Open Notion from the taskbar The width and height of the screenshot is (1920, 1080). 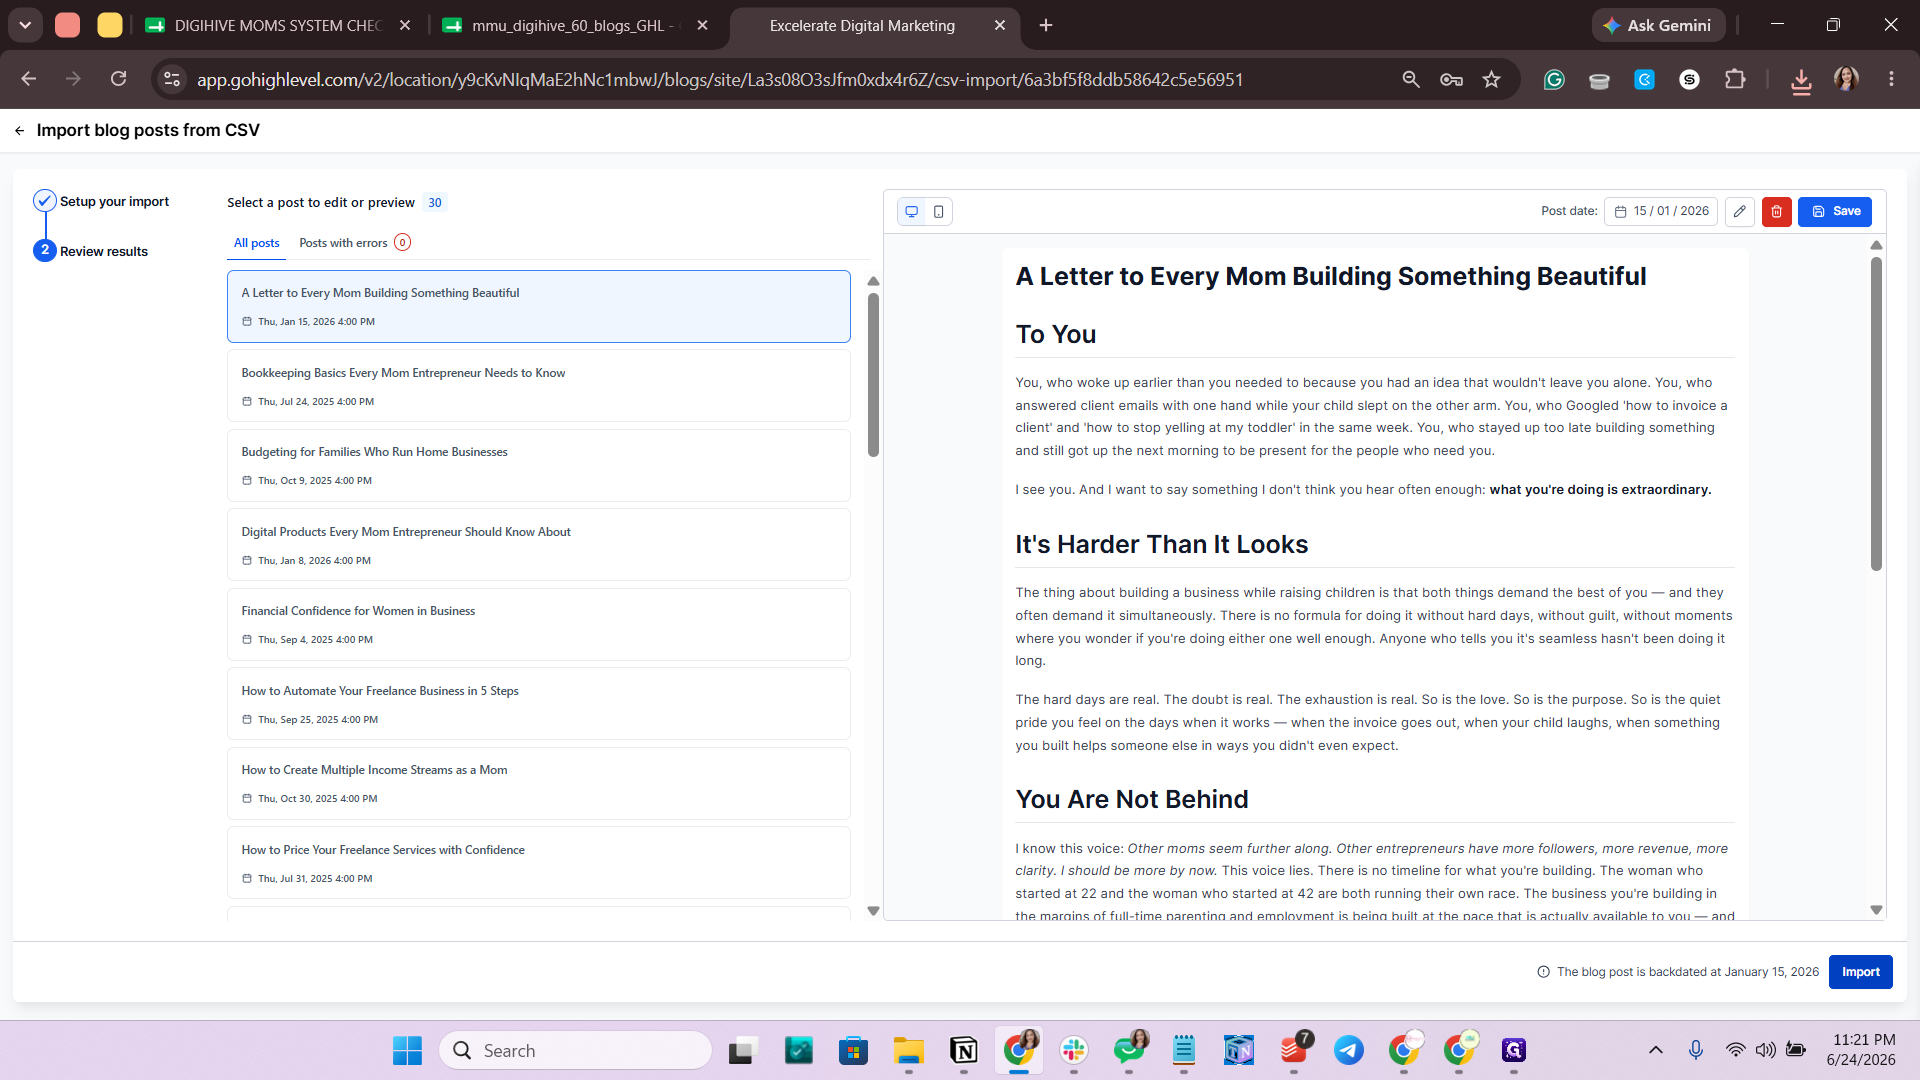964,1051
